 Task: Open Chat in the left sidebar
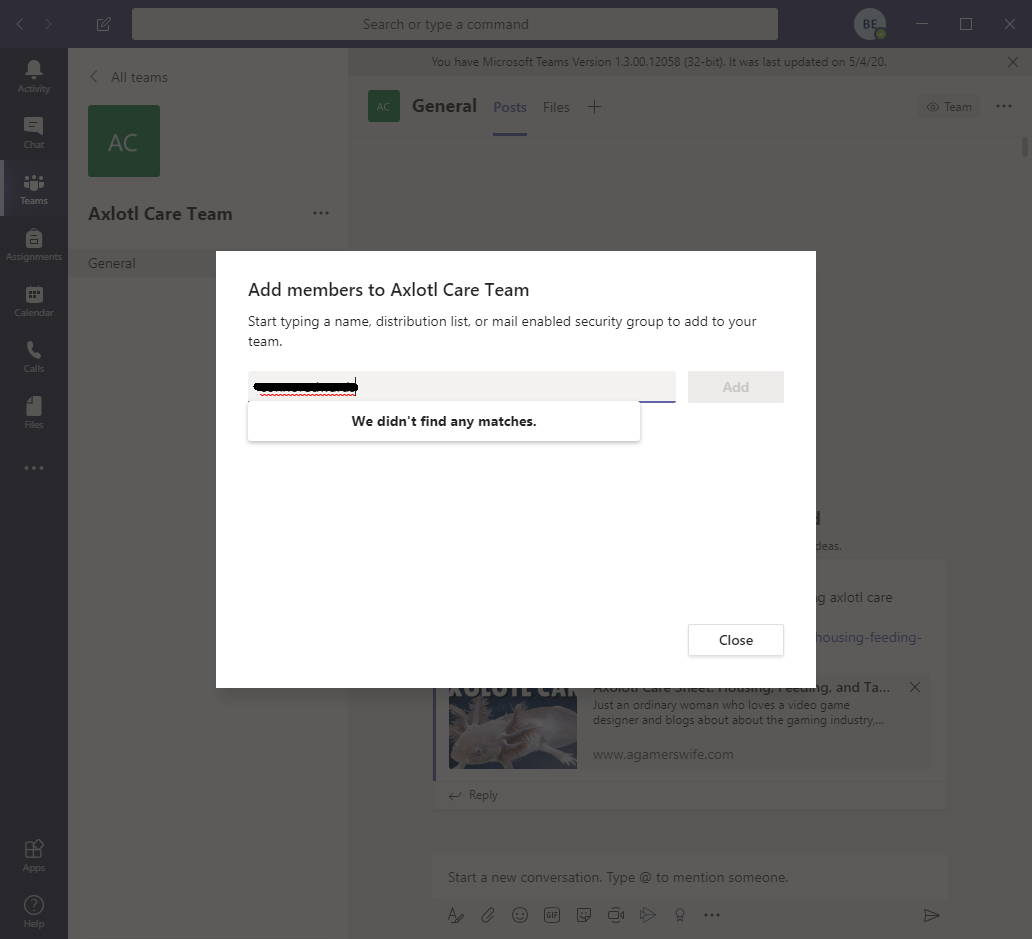click(34, 132)
